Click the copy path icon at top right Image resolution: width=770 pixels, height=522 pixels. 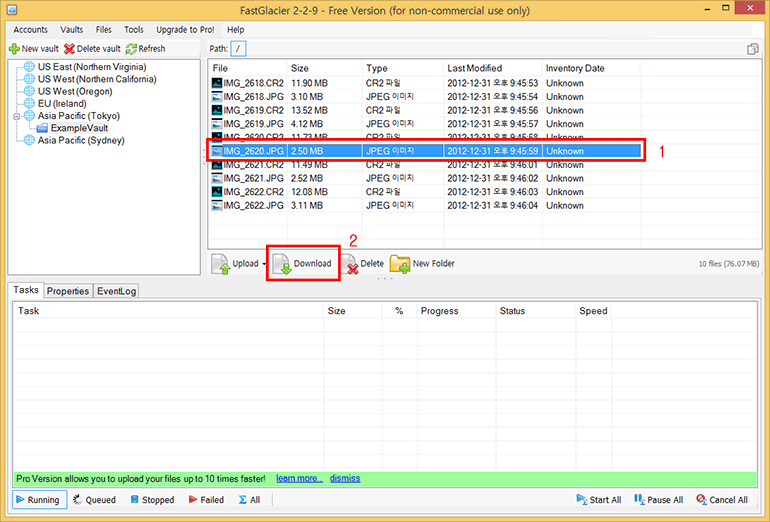pyautogui.click(x=752, y=48)
